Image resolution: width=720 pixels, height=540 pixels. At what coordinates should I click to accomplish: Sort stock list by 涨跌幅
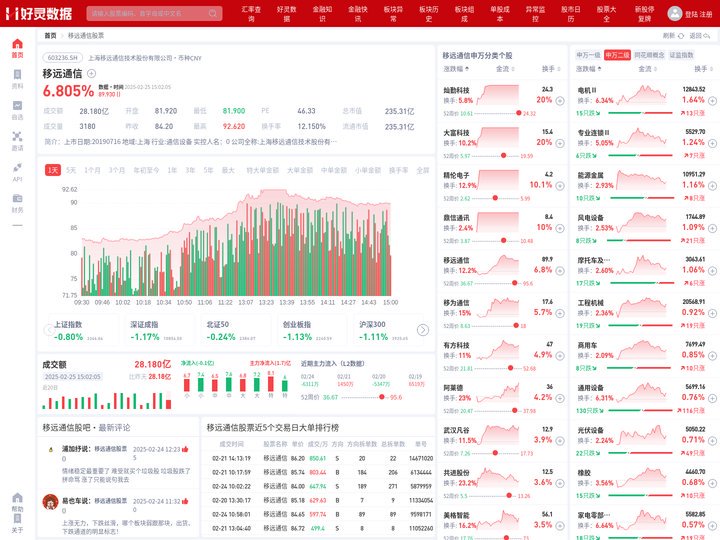[x=456, y=69]
